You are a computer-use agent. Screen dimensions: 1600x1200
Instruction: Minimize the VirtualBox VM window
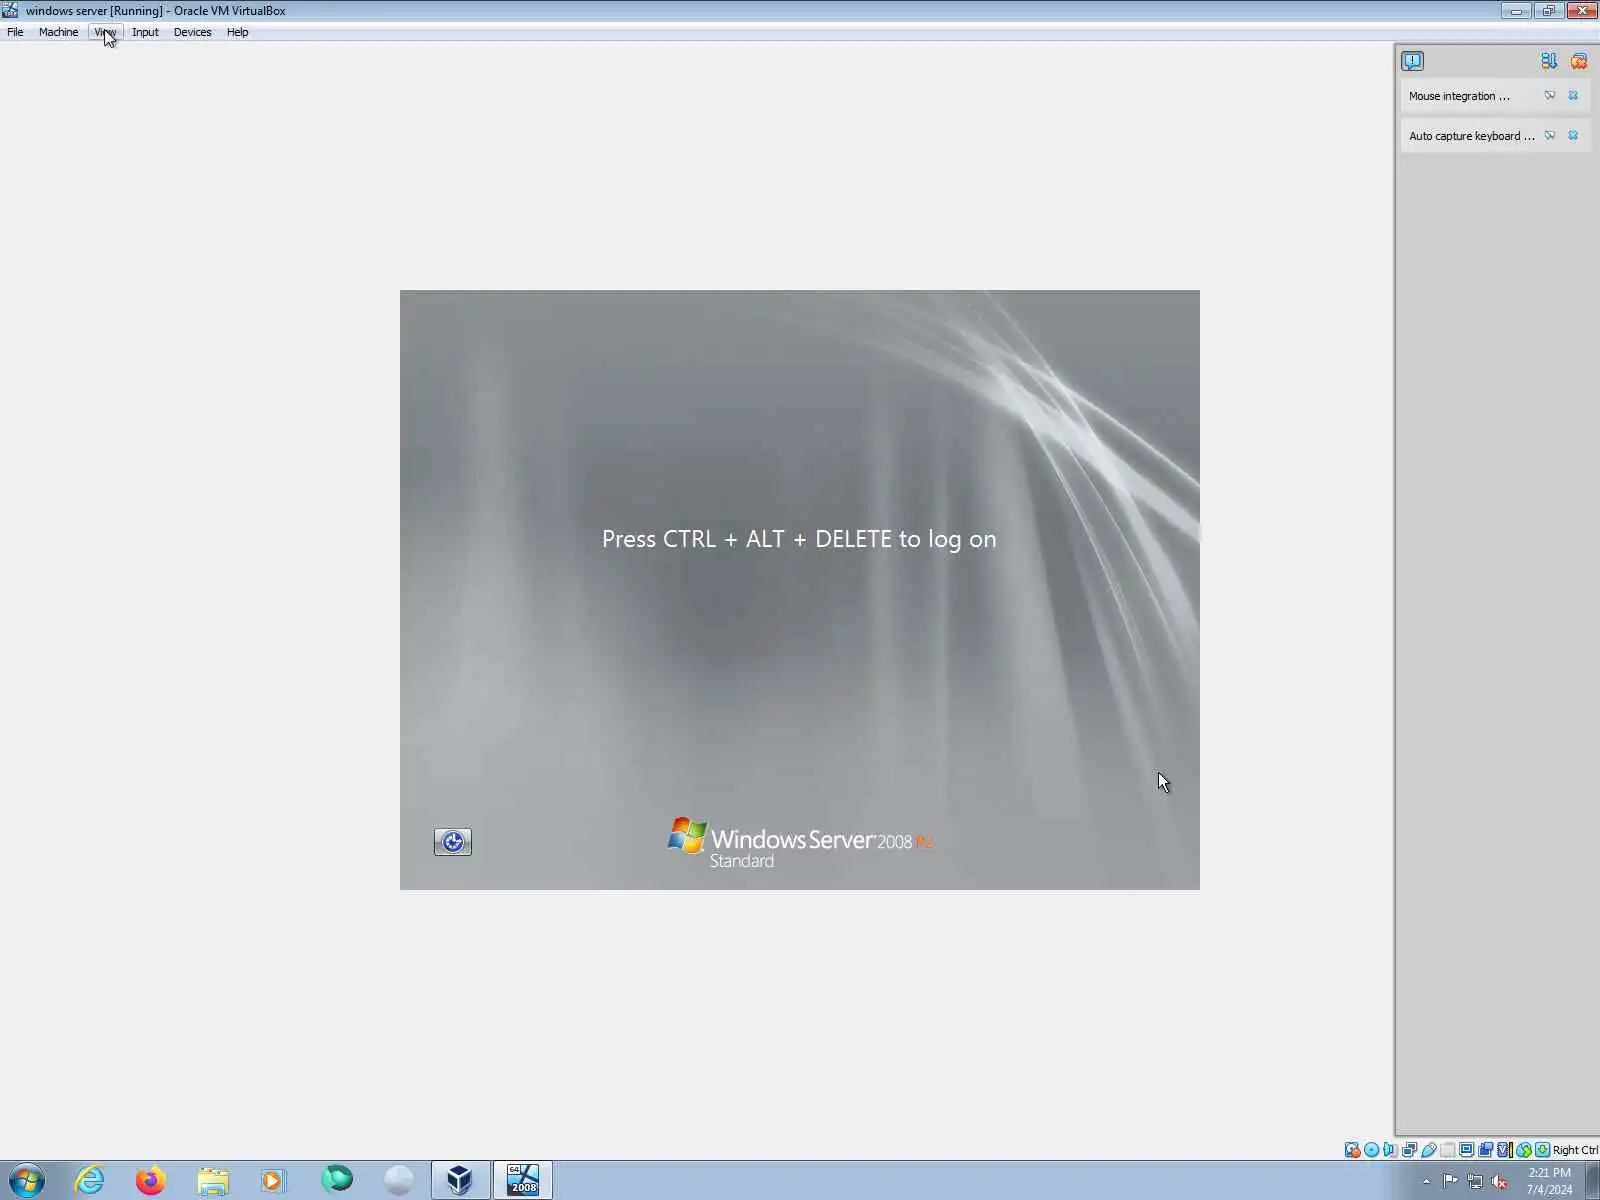[x=1516, y=10]
